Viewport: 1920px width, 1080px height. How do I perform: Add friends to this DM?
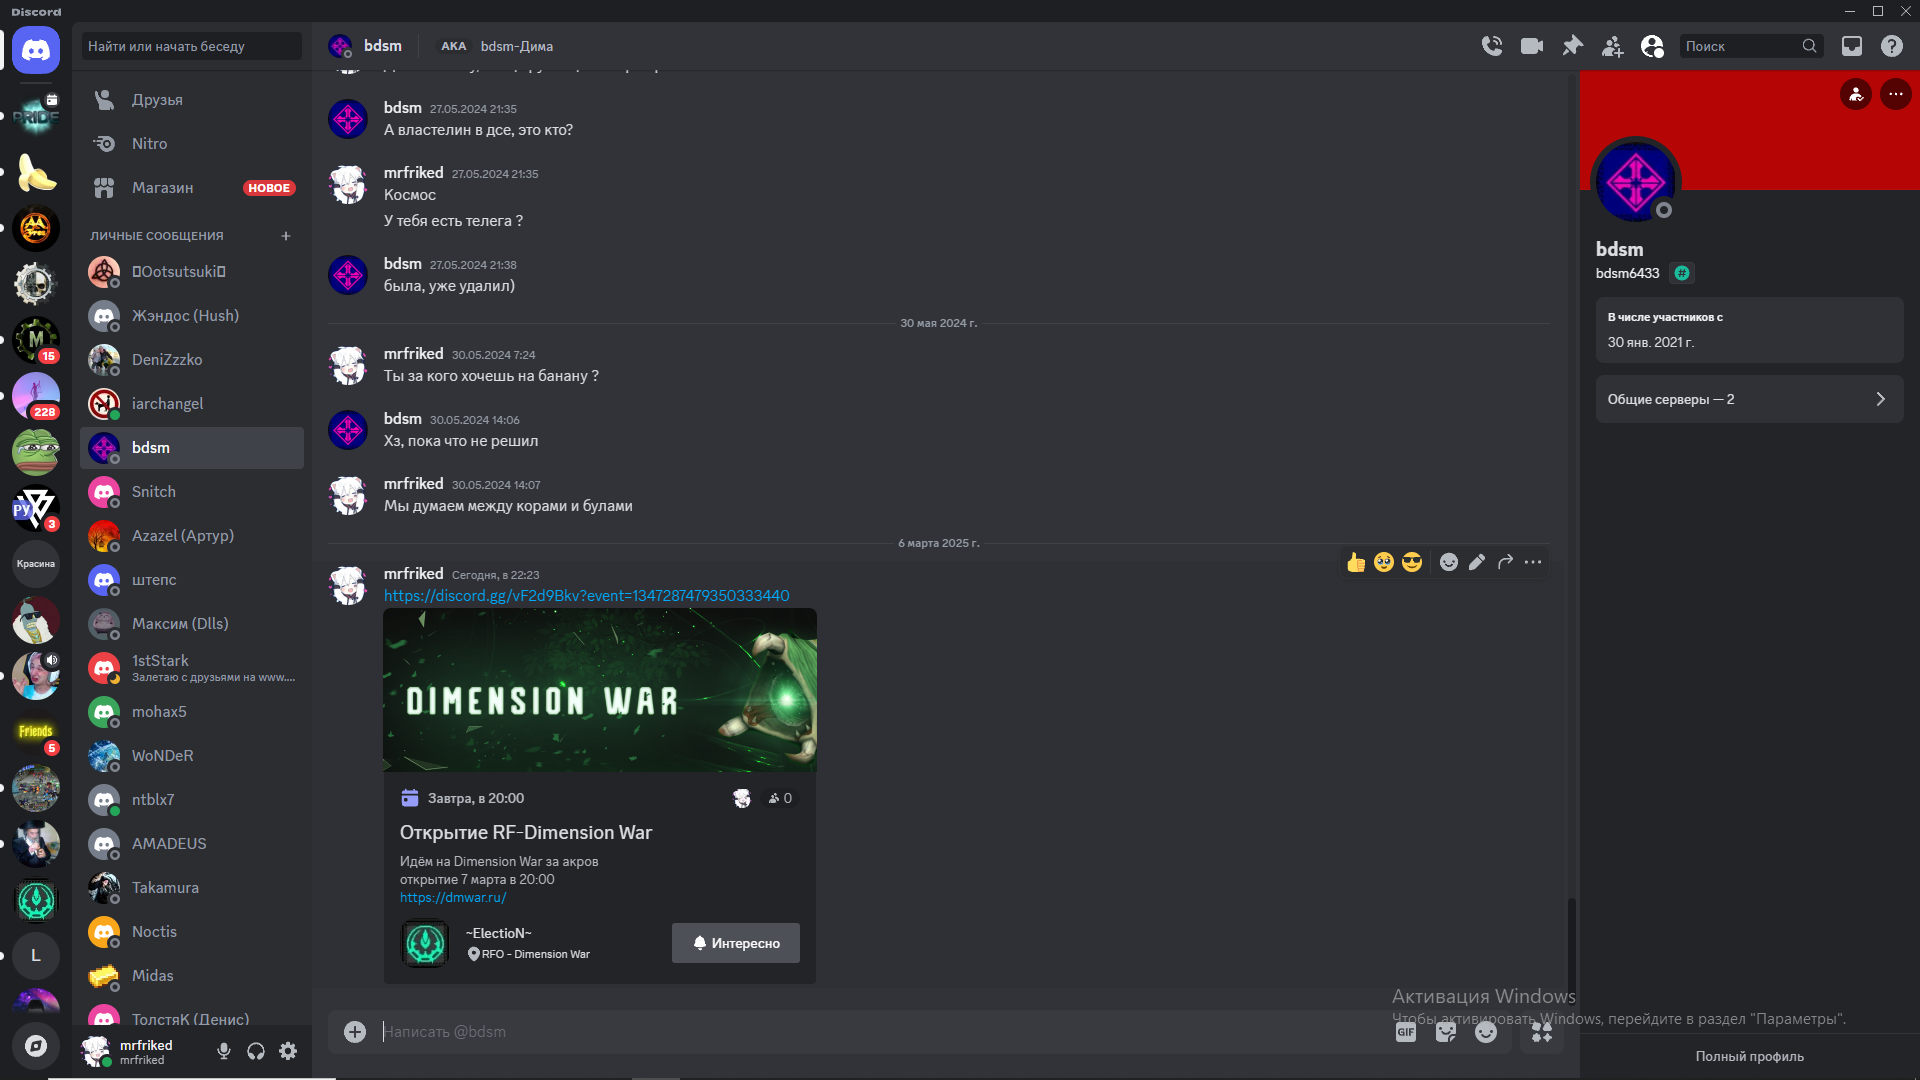[x=1612, y=46]
